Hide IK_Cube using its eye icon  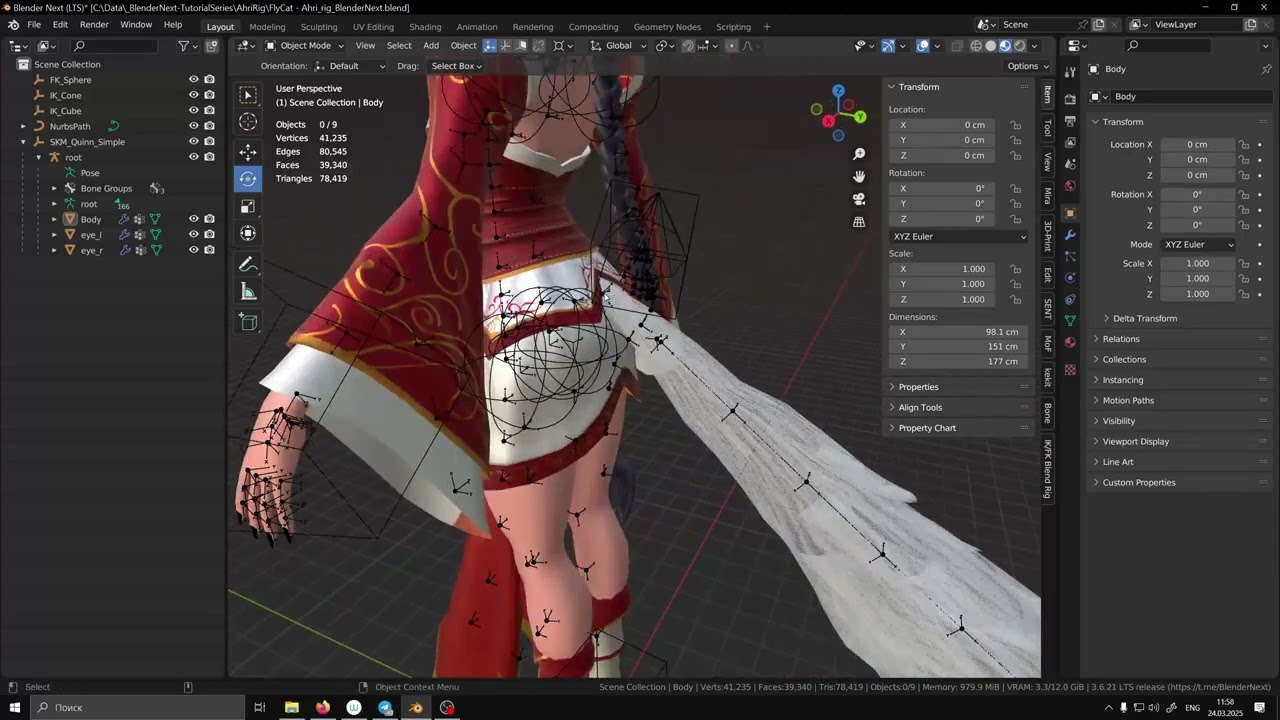tap(194, 110)
